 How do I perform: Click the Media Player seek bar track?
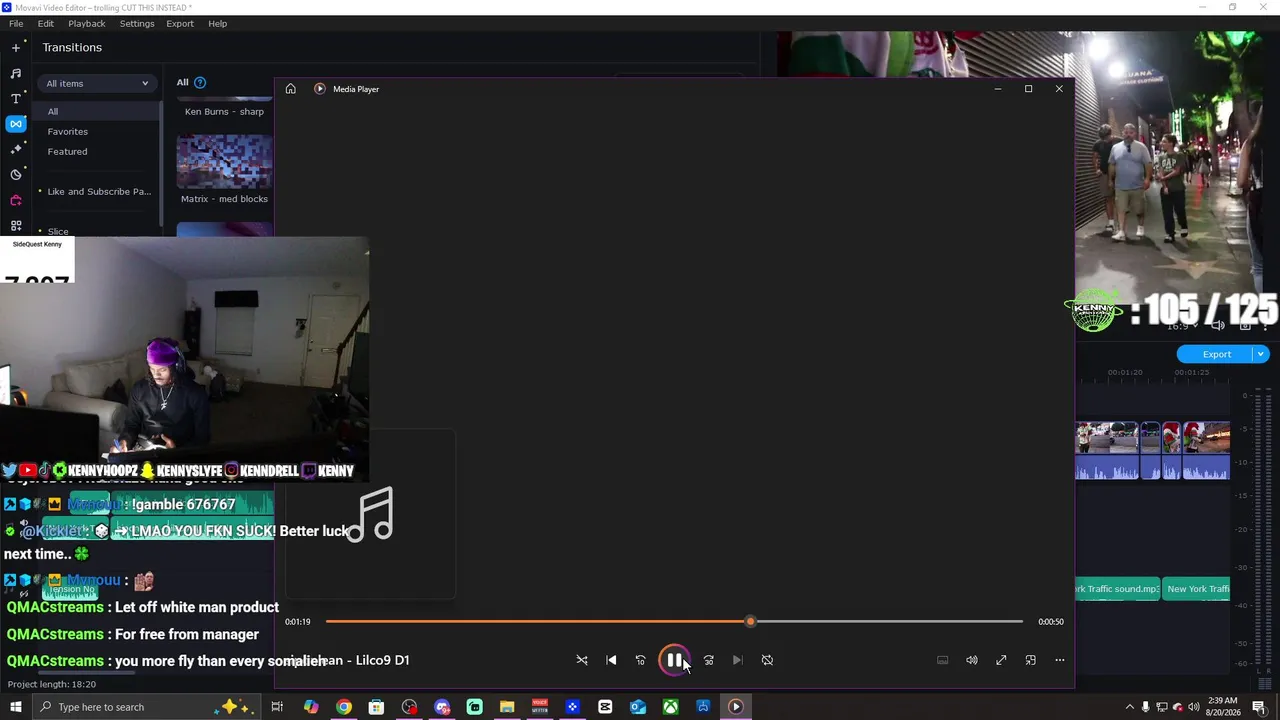pos(674,622)
